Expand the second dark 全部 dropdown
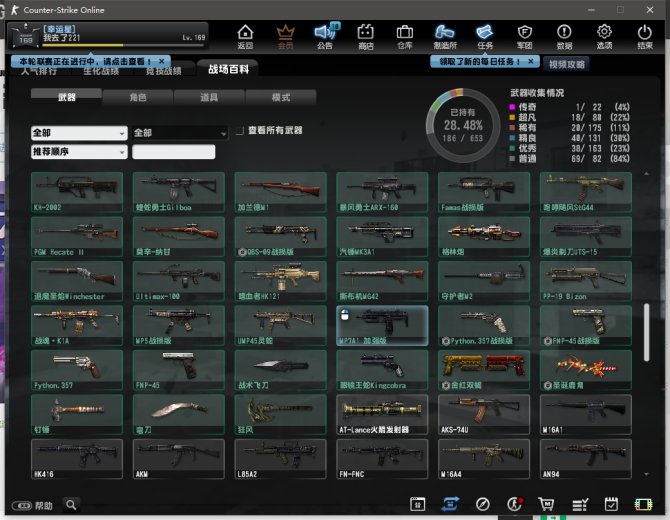 (180, 133)
